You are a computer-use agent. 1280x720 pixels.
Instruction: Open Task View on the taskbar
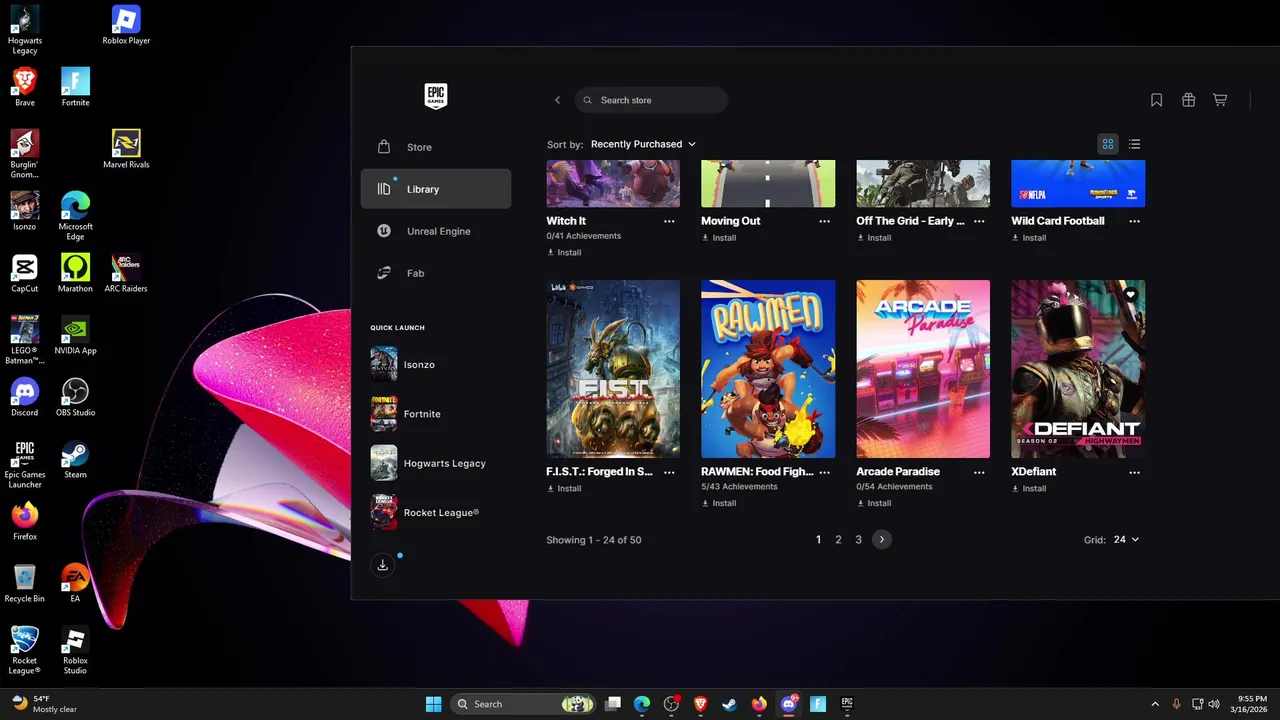click(613, 704)
